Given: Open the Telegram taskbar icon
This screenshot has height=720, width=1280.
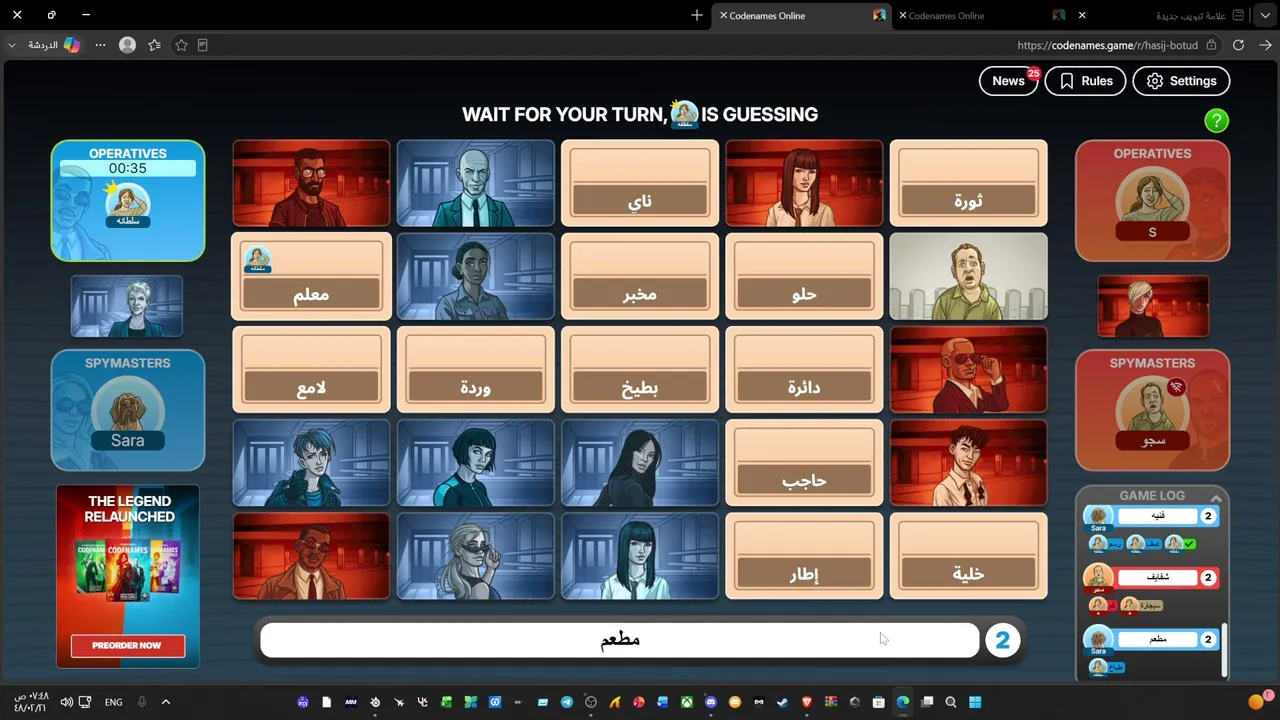Looking at the screenshot, I should pyautogui.click(x=567, y=702).
